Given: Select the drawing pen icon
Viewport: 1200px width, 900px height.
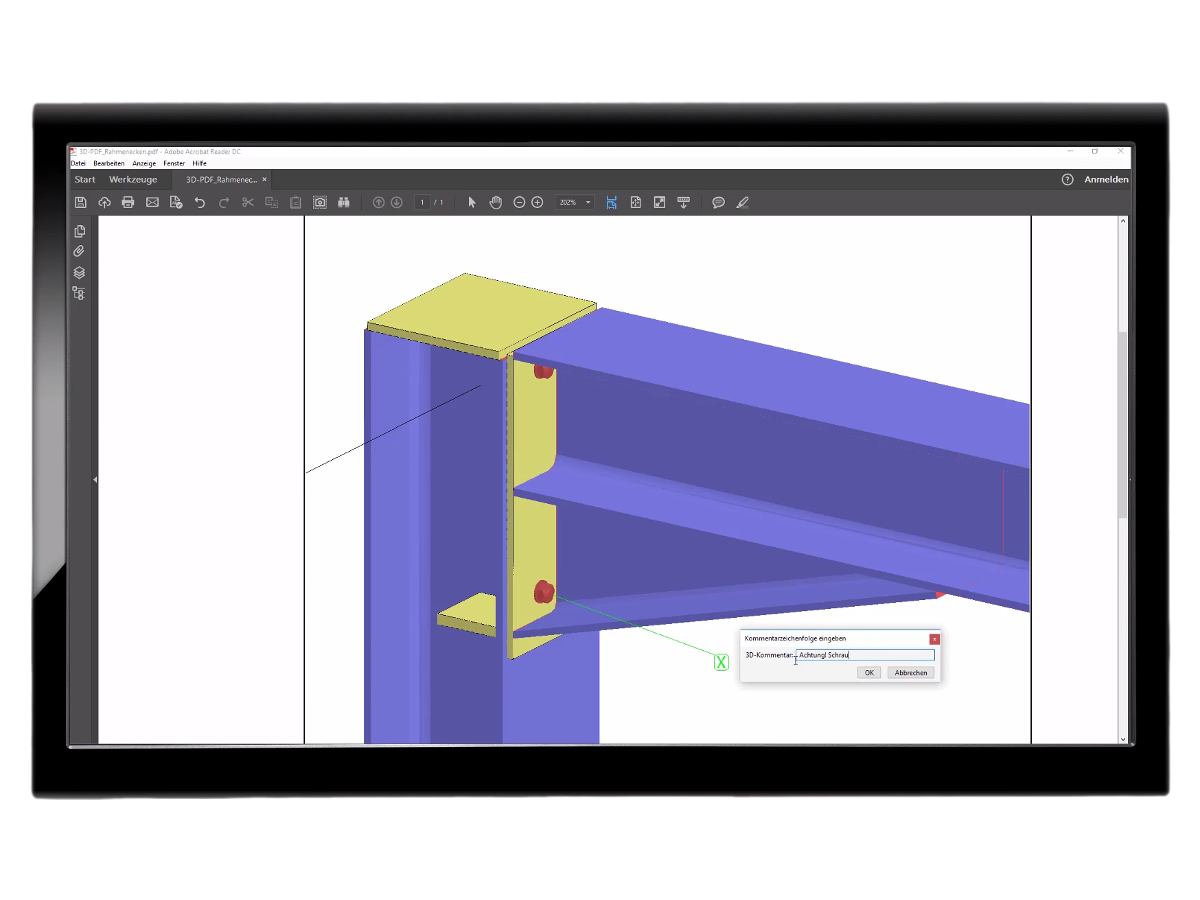Looking at the screenshot, I should [742, 202].
